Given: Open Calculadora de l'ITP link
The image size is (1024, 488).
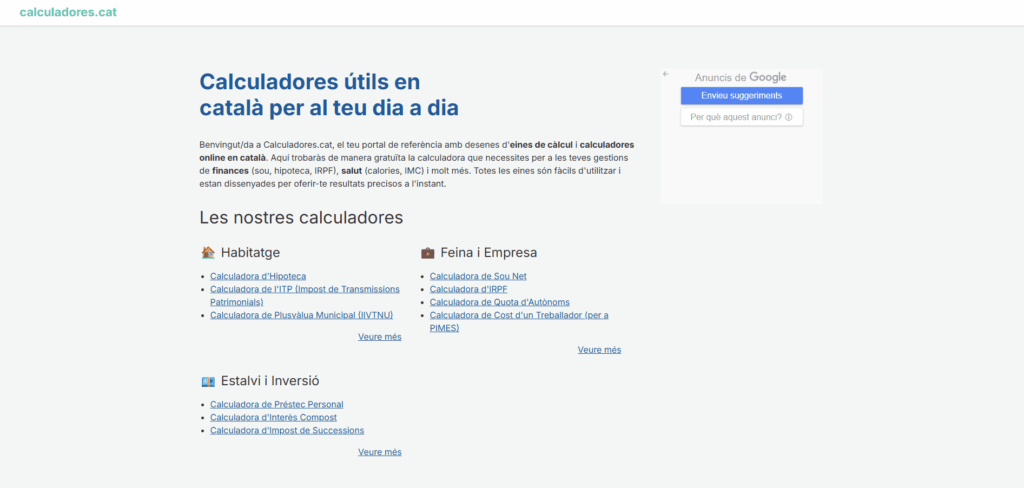Looking at the screenshot, I should pos(305,295).
